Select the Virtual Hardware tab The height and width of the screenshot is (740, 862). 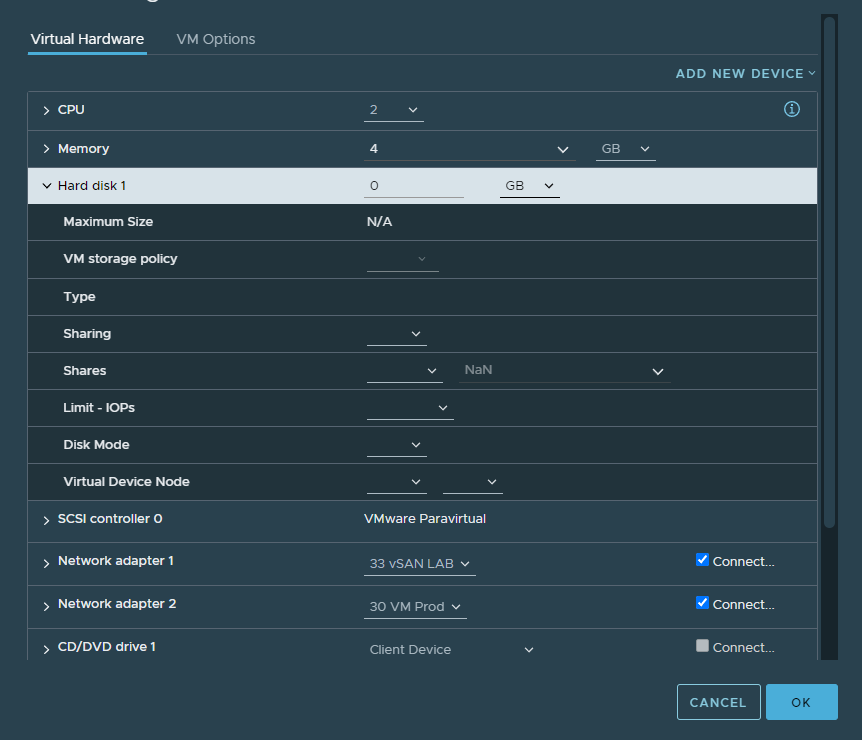pos(87,39)
